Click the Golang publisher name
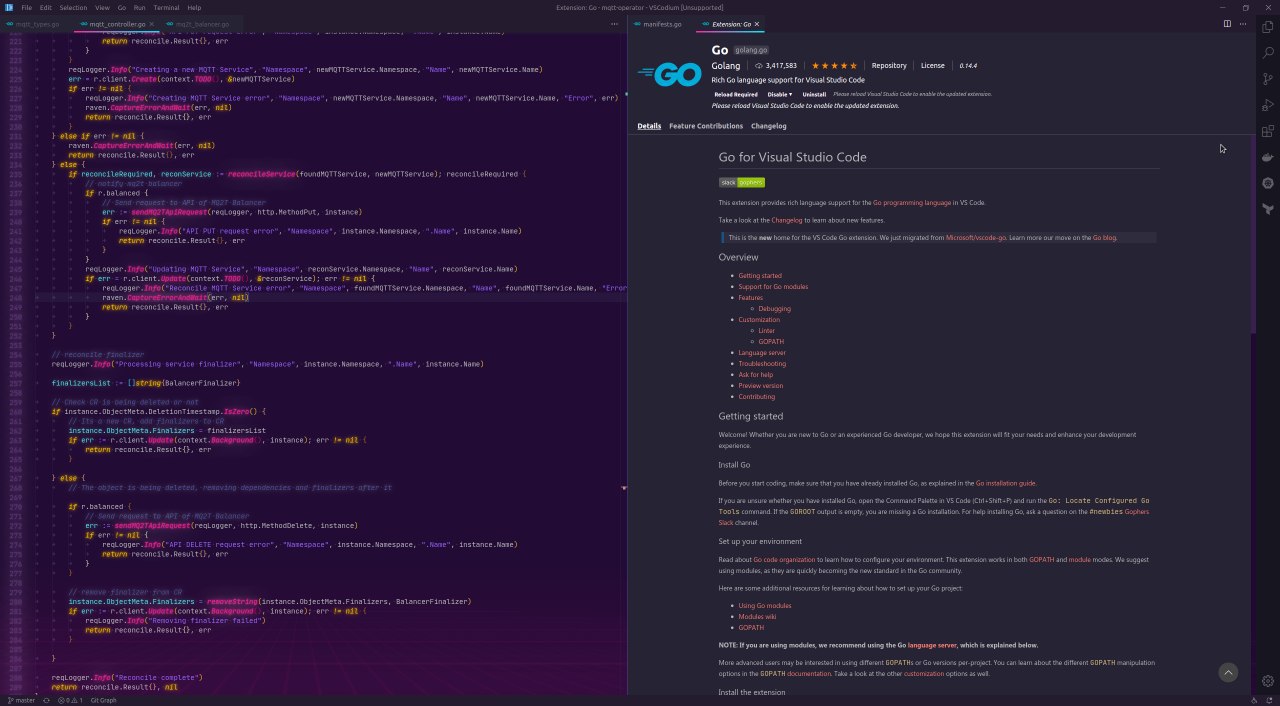Viewport: 1280px width, 706px height. tap(726, 66)
